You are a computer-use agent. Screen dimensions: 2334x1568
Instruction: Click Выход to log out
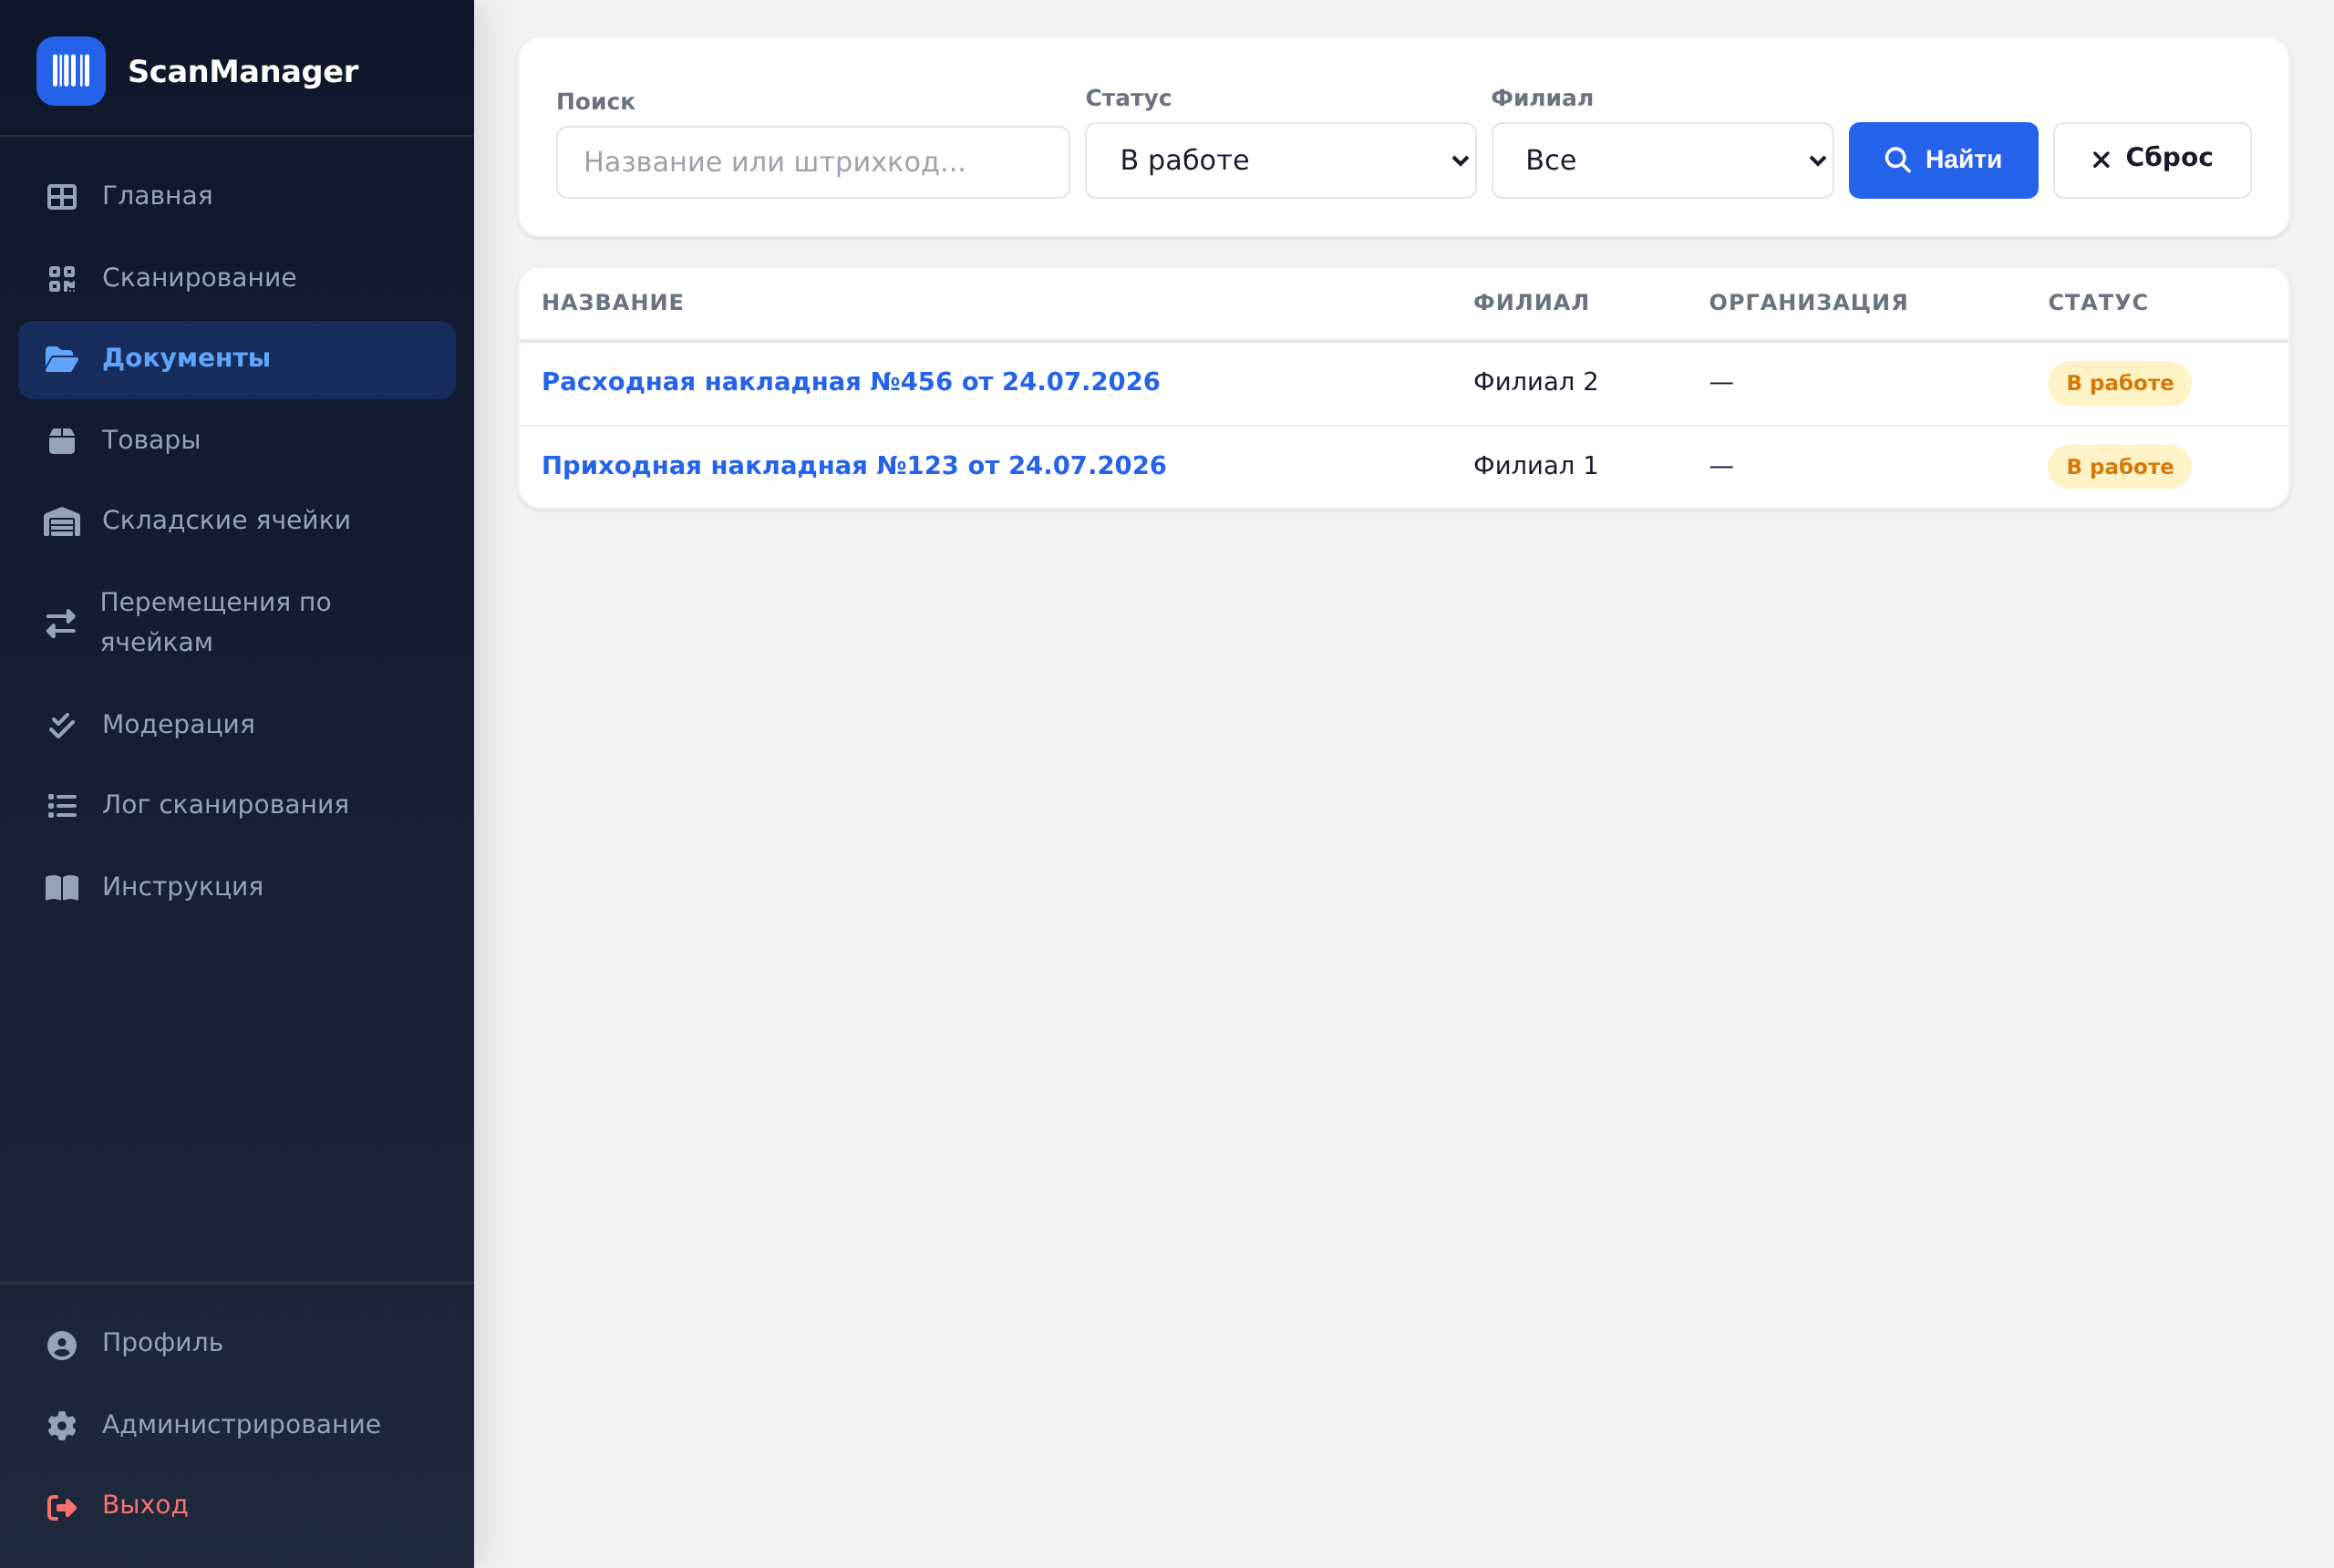237,1505
